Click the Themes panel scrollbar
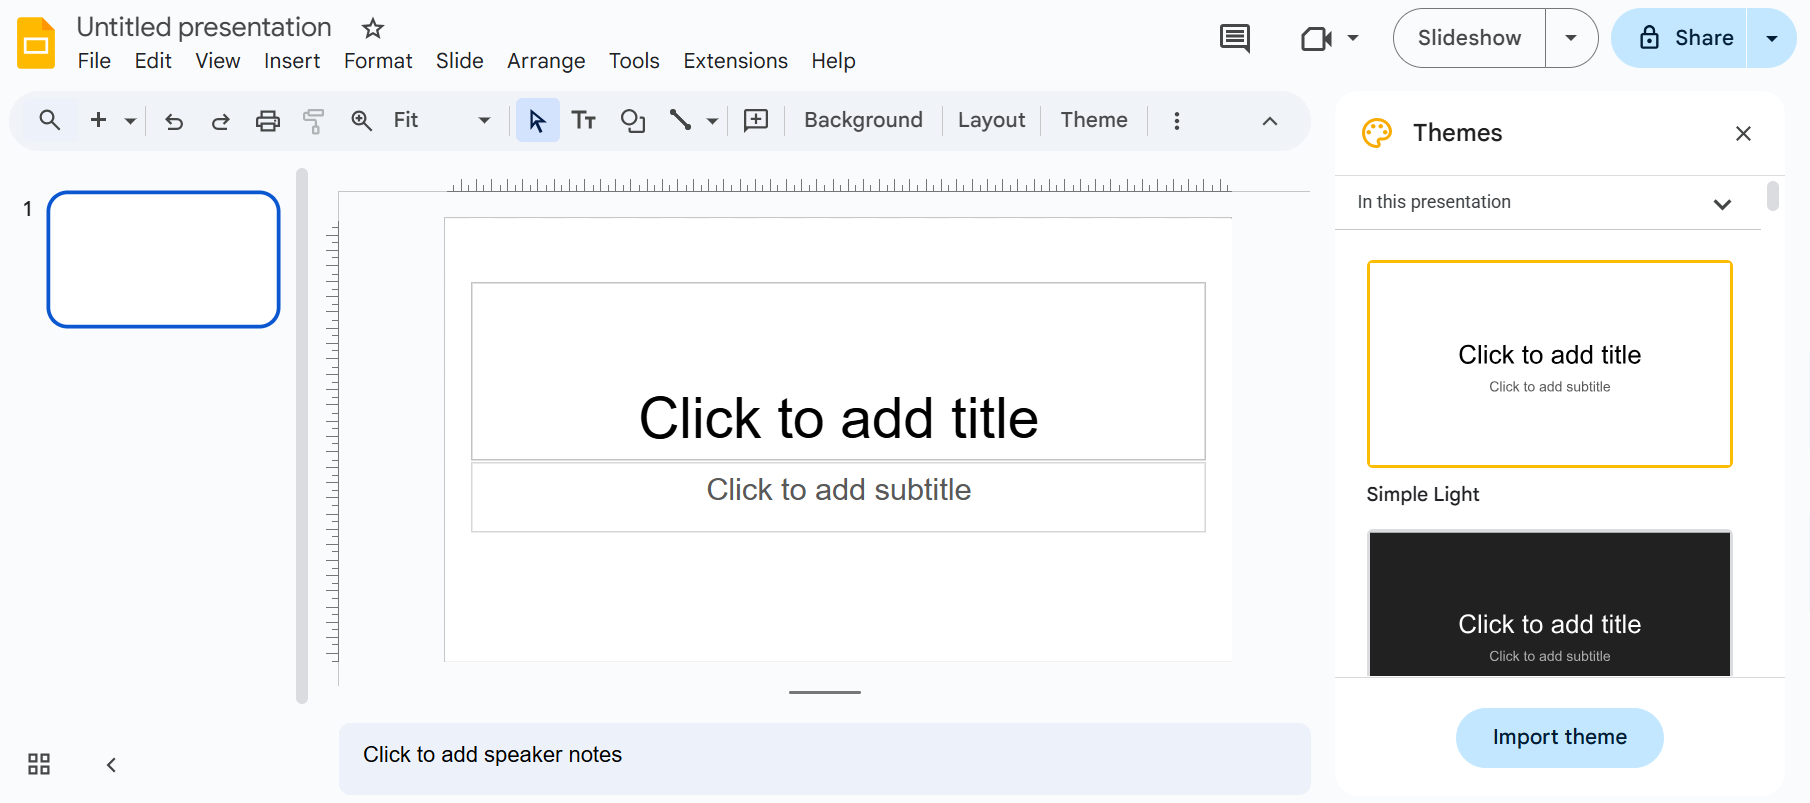 point(1772,196)
